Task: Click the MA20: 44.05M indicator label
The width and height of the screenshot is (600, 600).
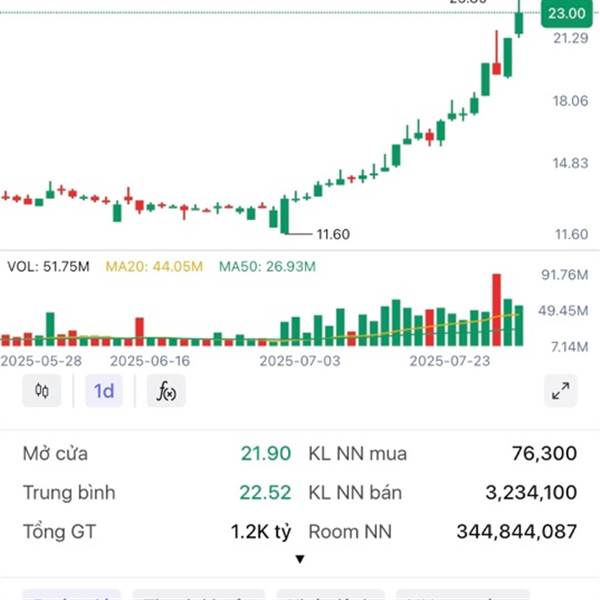Action: pos(154,266)
